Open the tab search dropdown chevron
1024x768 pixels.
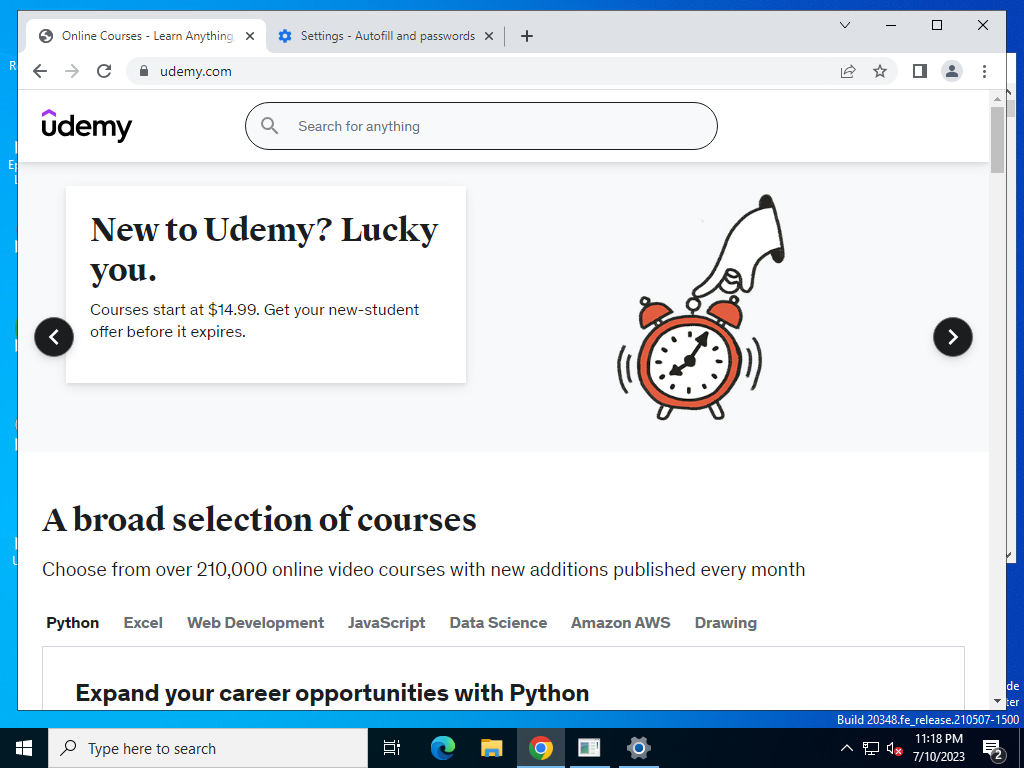point(844,25)
